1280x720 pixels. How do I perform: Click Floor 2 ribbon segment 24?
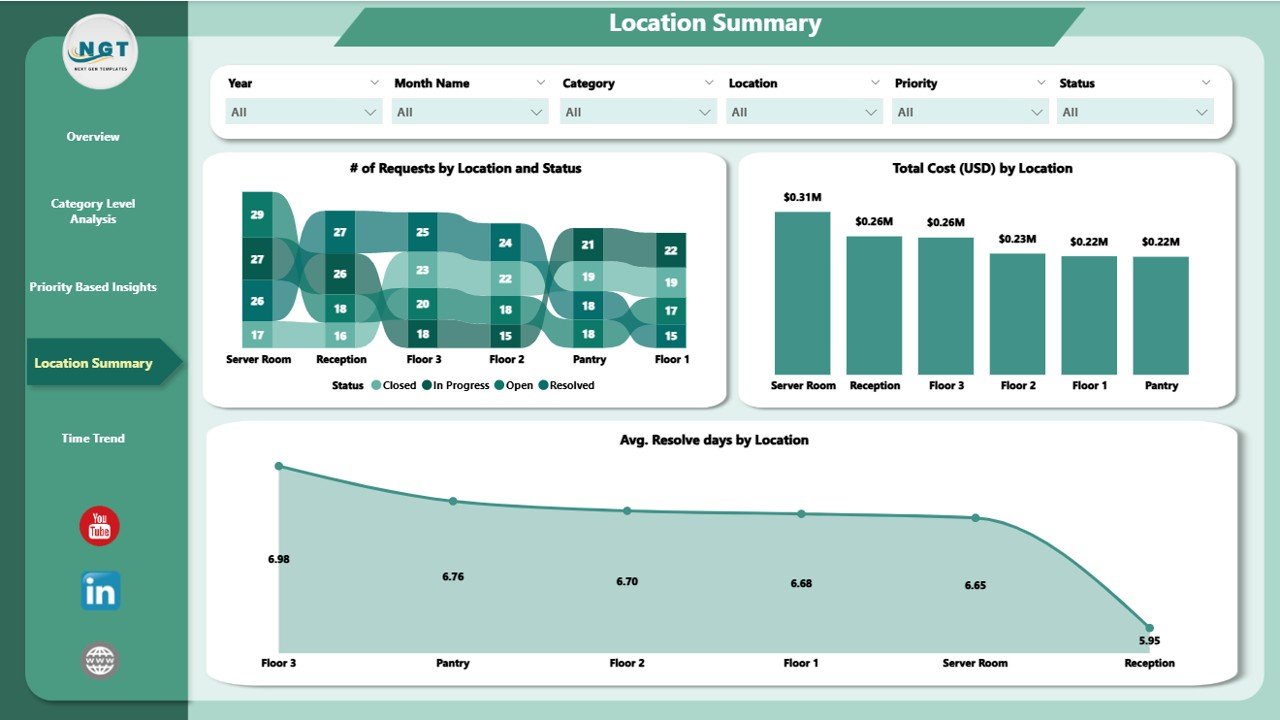click(x=506, y=242)
